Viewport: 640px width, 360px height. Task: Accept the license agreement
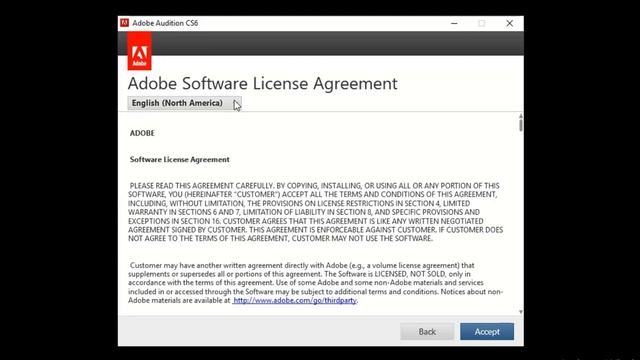[x=487, y=331]
